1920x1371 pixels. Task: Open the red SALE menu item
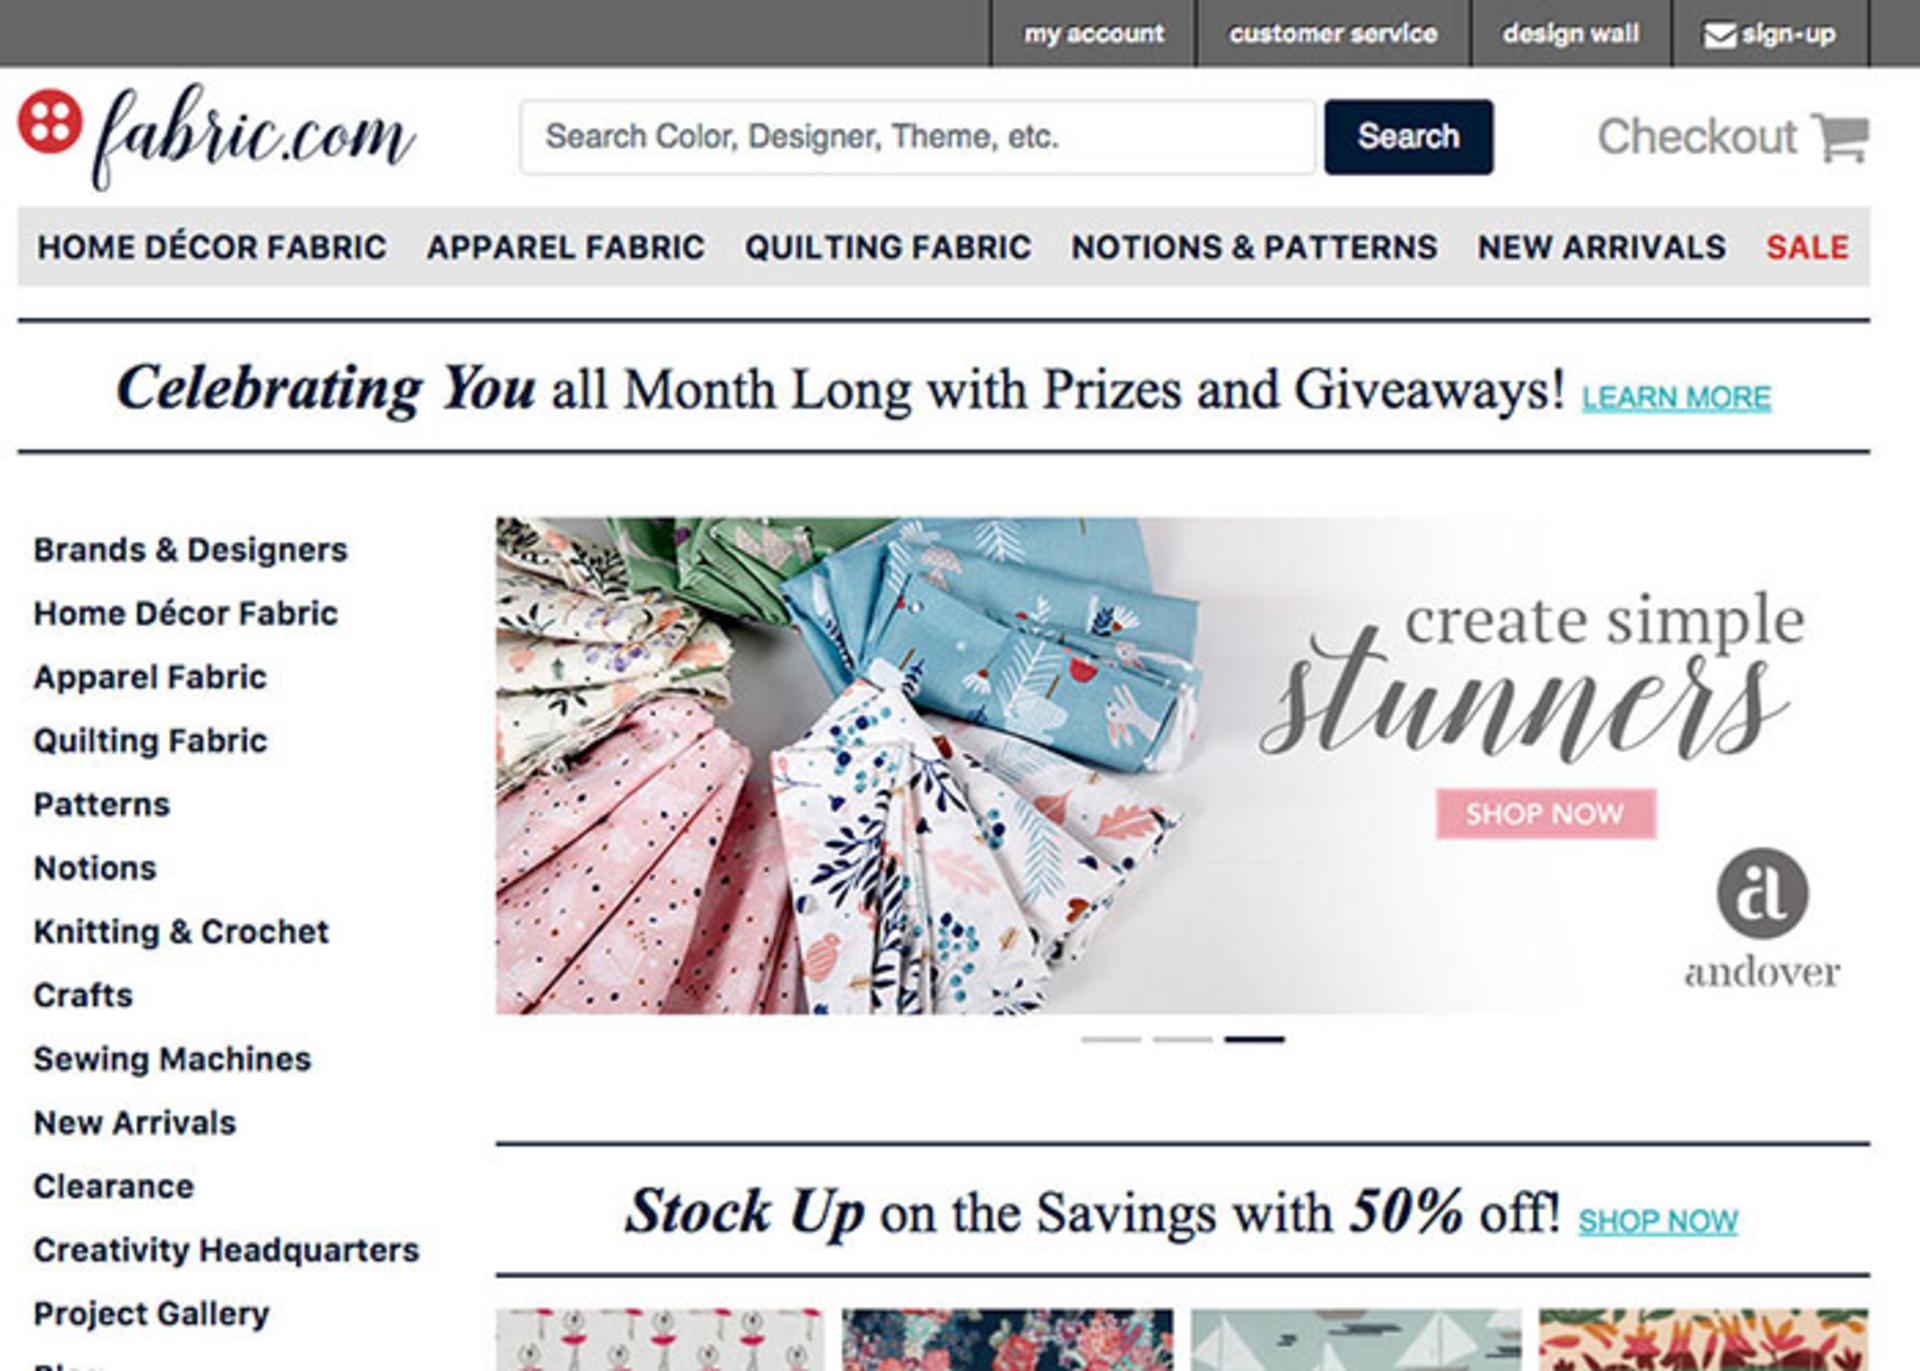click(1807, 247)
